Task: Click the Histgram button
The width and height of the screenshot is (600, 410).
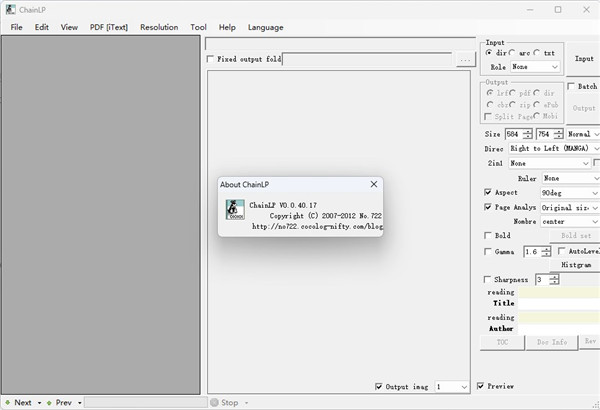Action: tap(575, 265)
